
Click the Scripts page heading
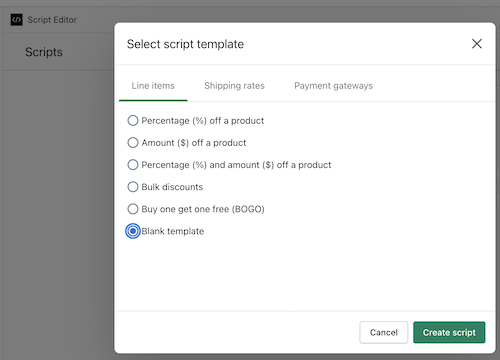44,52
